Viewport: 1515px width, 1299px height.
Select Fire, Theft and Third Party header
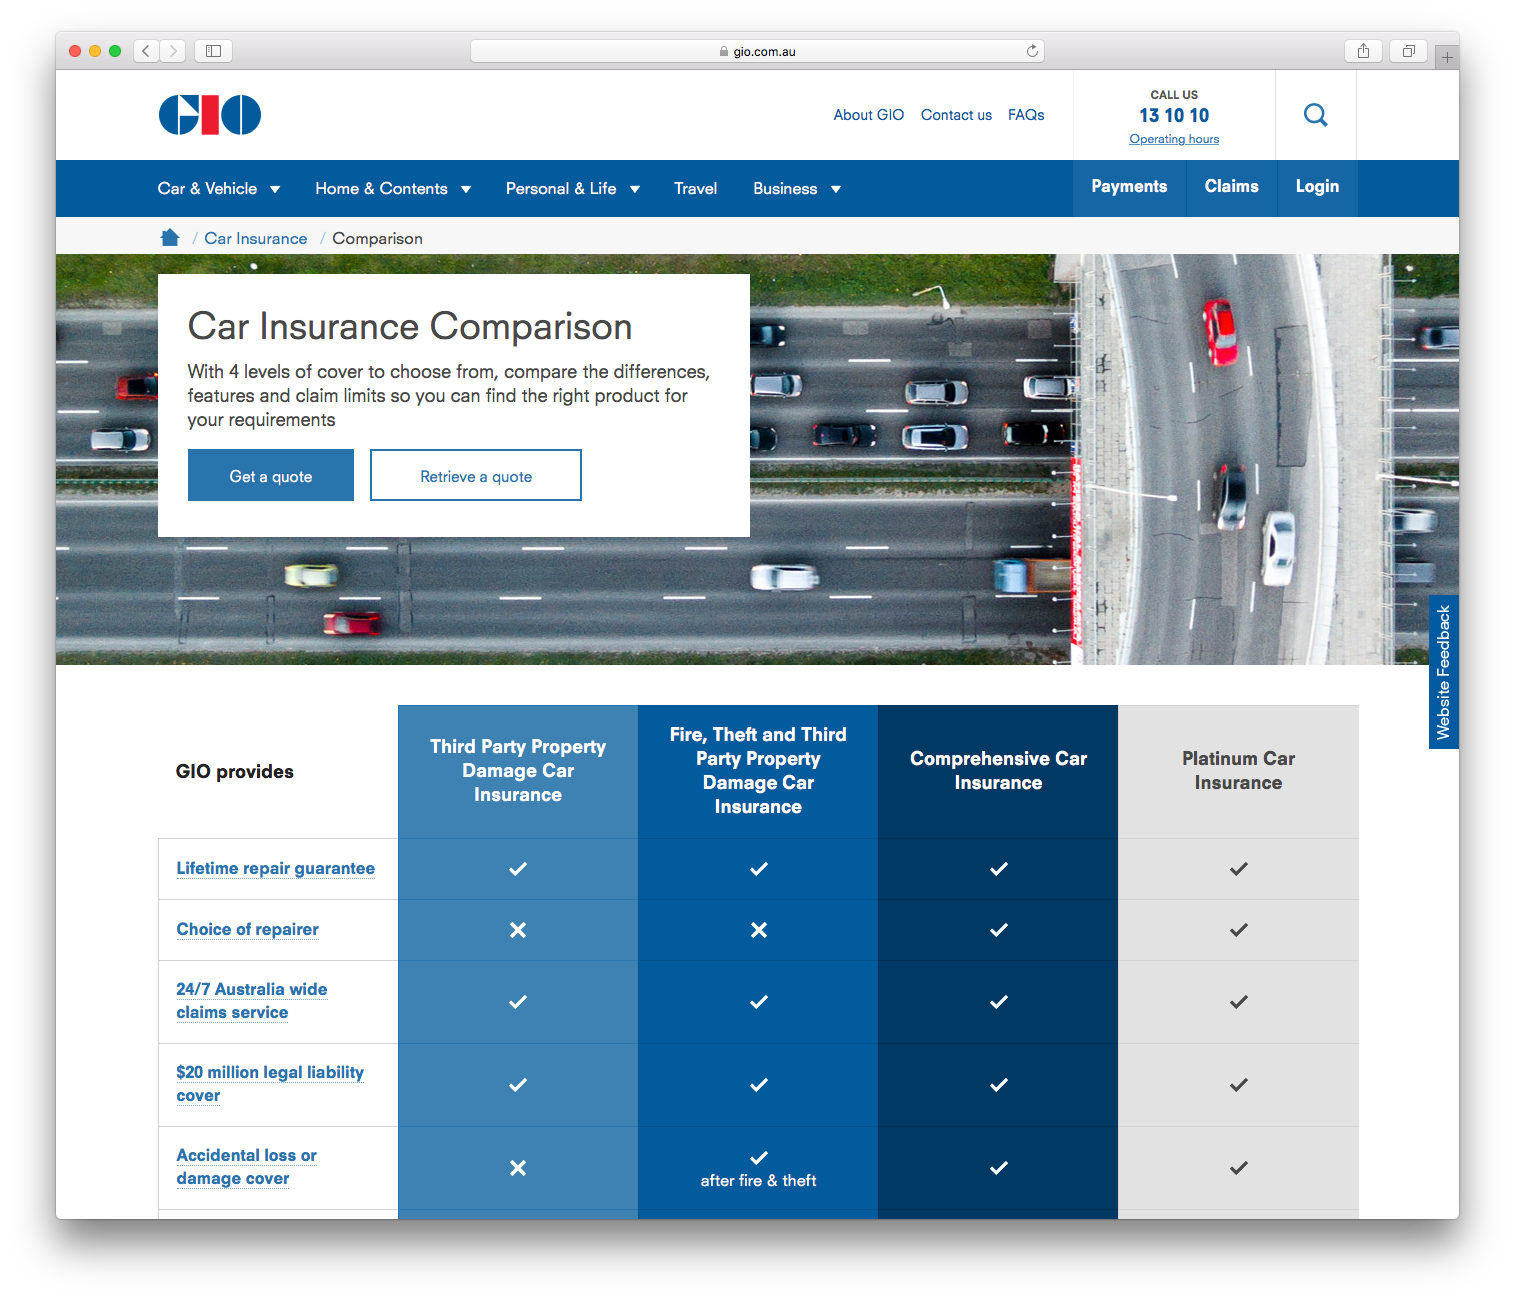pos(758,771)
